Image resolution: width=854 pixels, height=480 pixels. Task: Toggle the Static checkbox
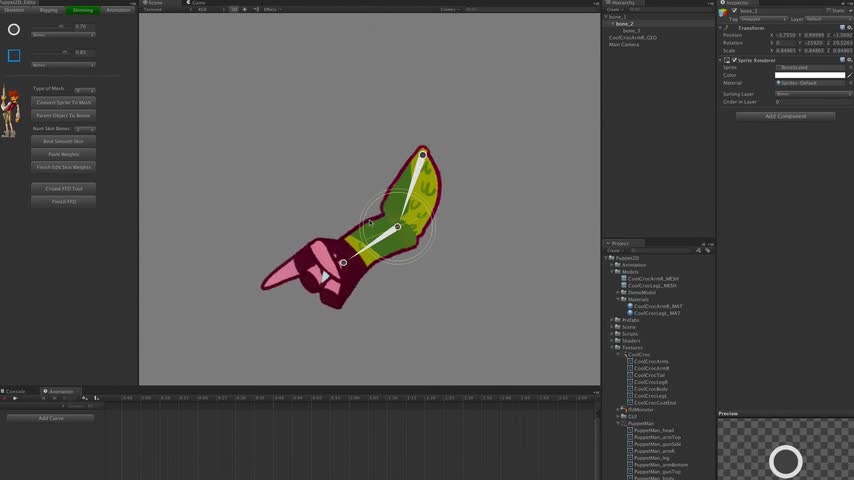coord(828,11)
